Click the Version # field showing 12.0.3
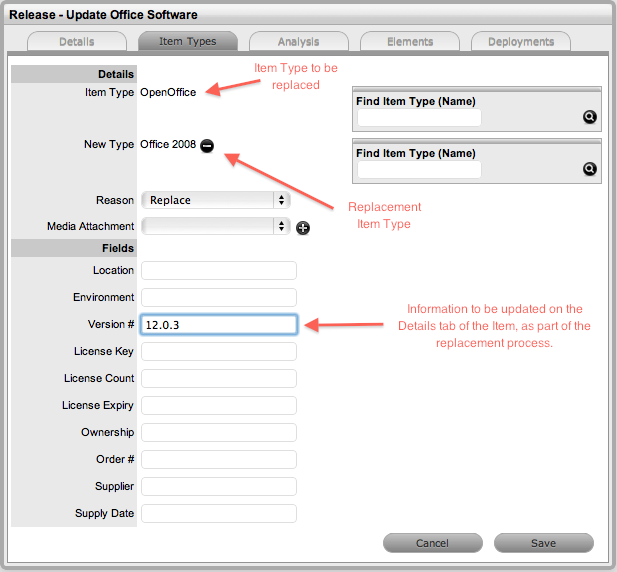The height and width of the screenshot is (572, 617). tap(219, 325)
